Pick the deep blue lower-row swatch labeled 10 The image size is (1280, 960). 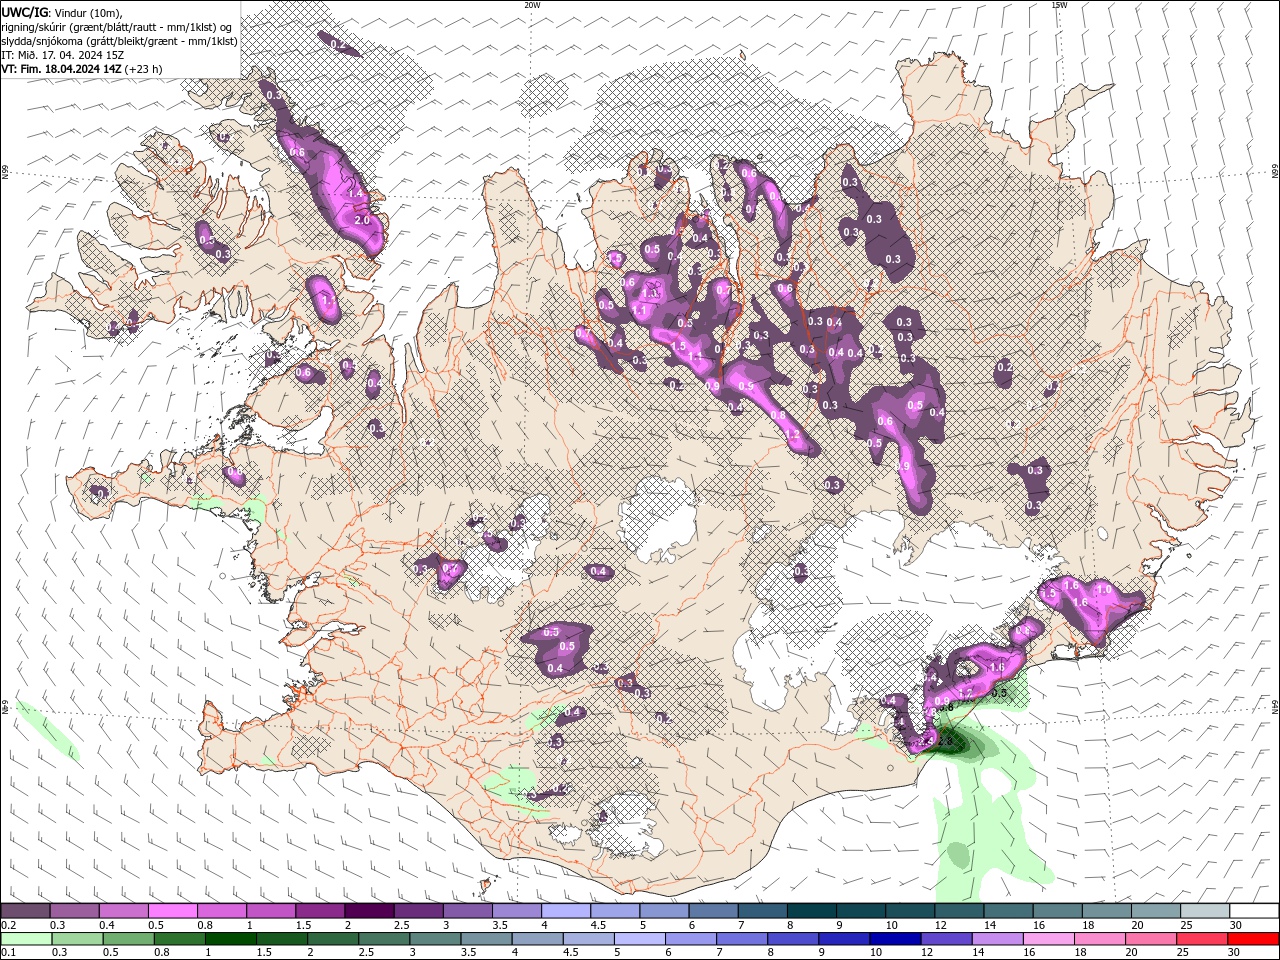coord(895,939)
